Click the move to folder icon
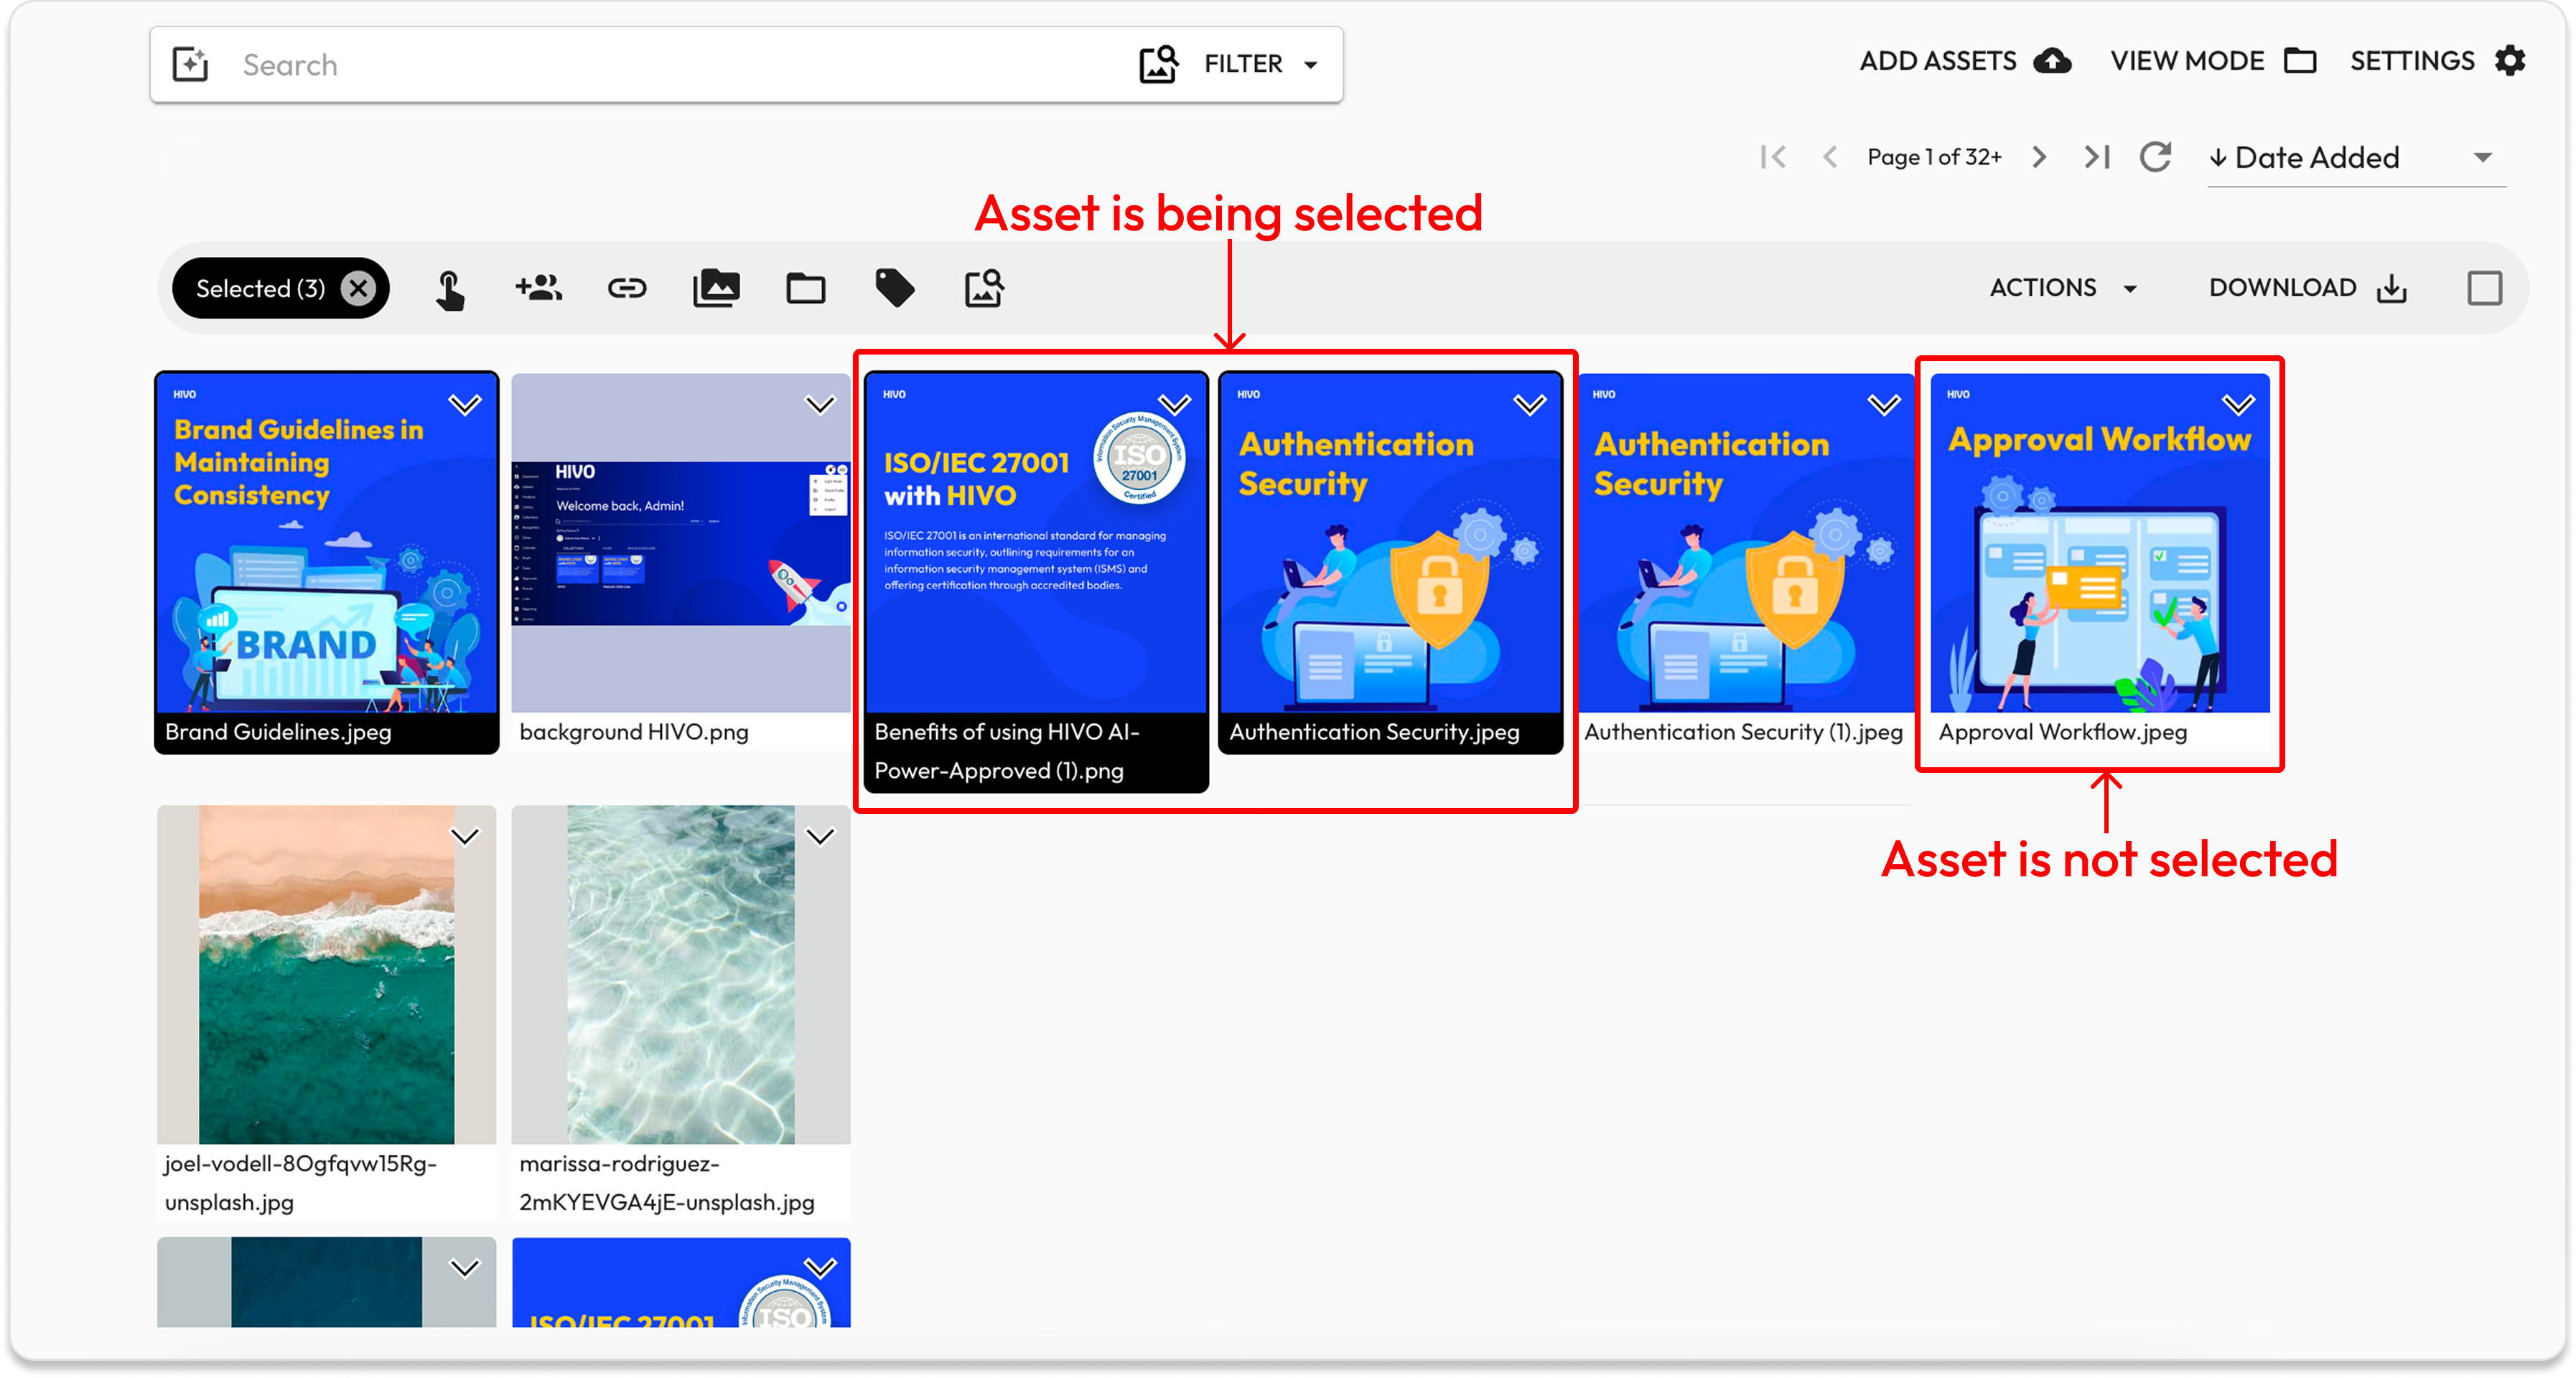This screenshot has width=2576, height=1378. pos(805,289)
